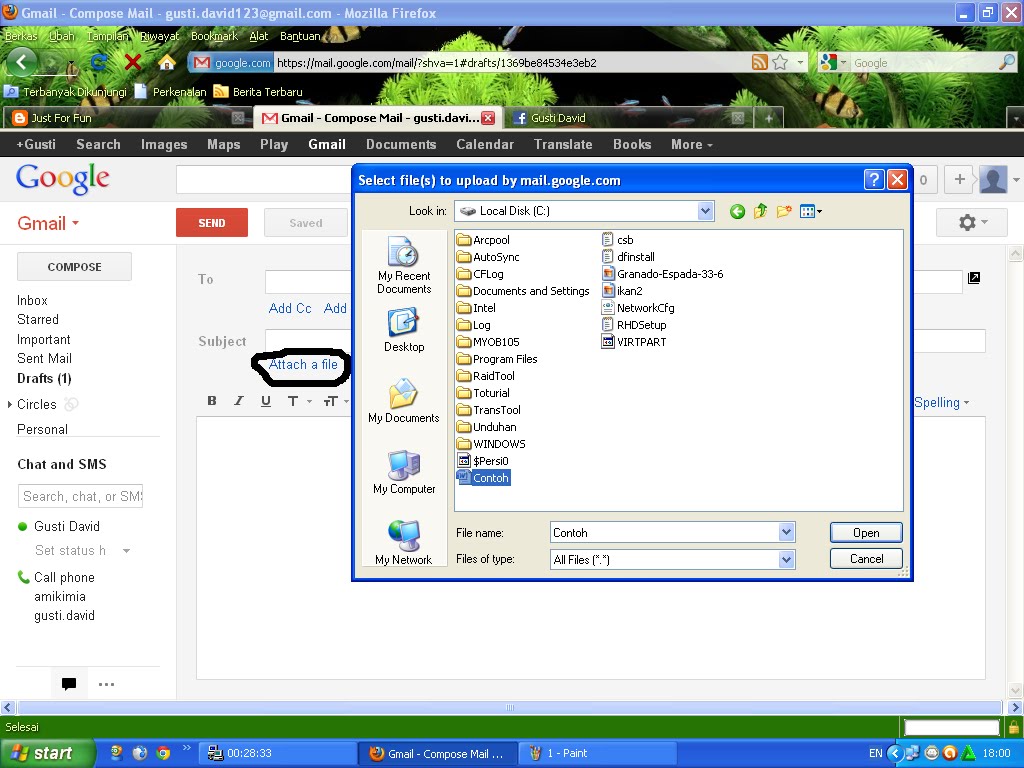Apply bold formatting in compose toolbar
The width and height of the screenshot is (1024, 768).
pyautogui.click(x=212, y=401)
